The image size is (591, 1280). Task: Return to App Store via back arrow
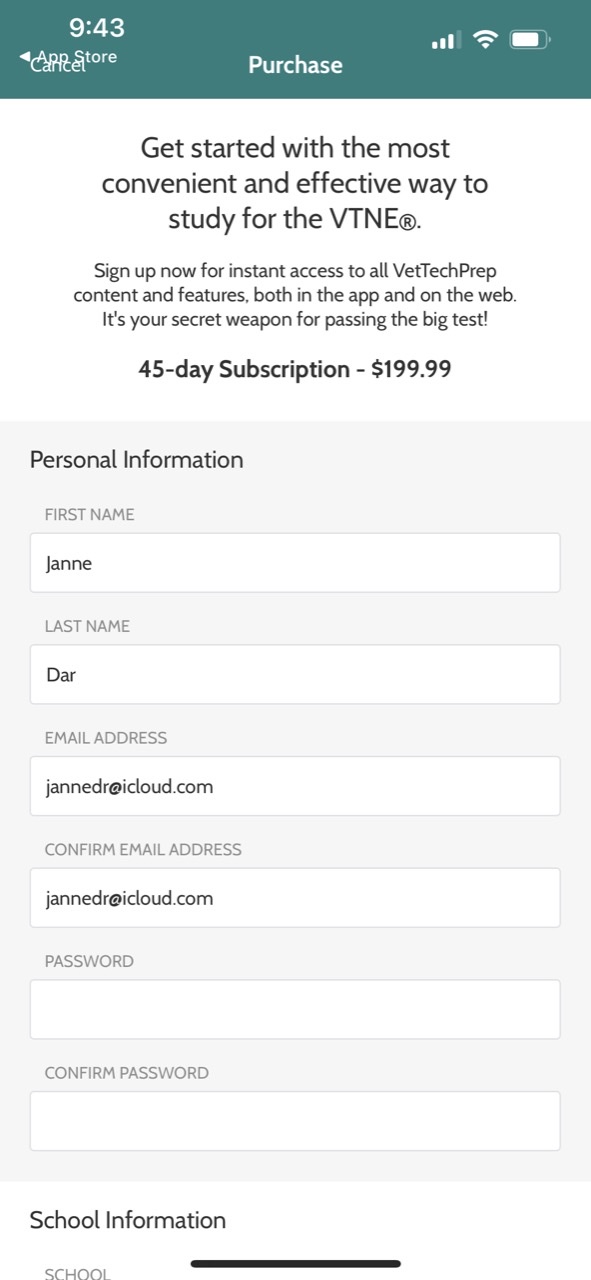click(68, 56)
